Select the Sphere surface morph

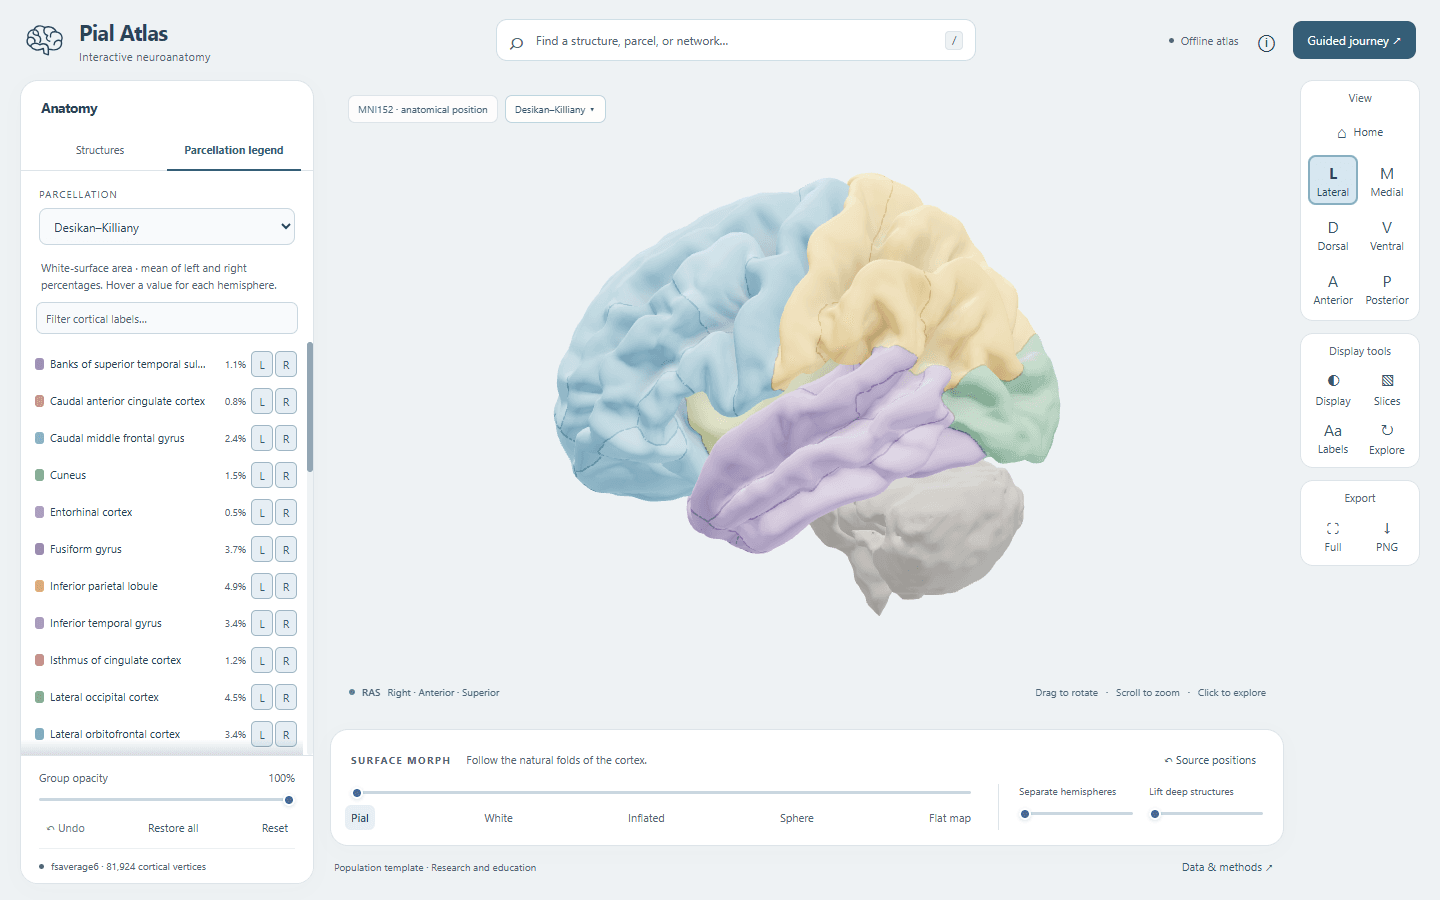(x=797, y=818)
